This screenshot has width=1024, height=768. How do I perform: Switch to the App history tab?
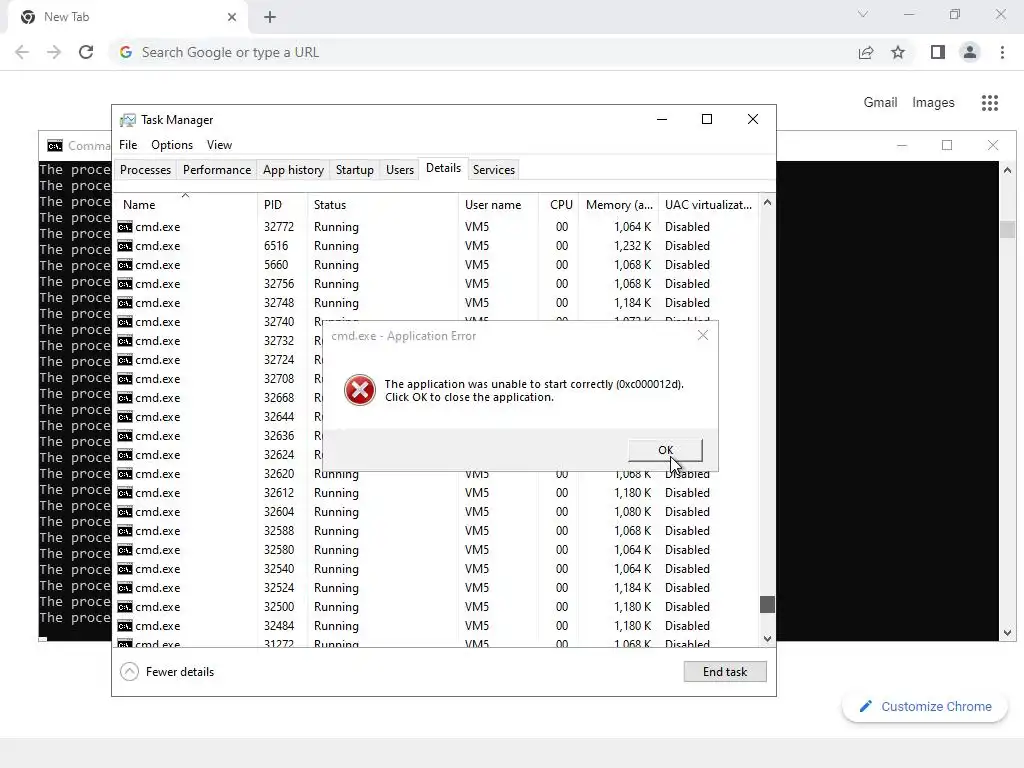[293, 170]
